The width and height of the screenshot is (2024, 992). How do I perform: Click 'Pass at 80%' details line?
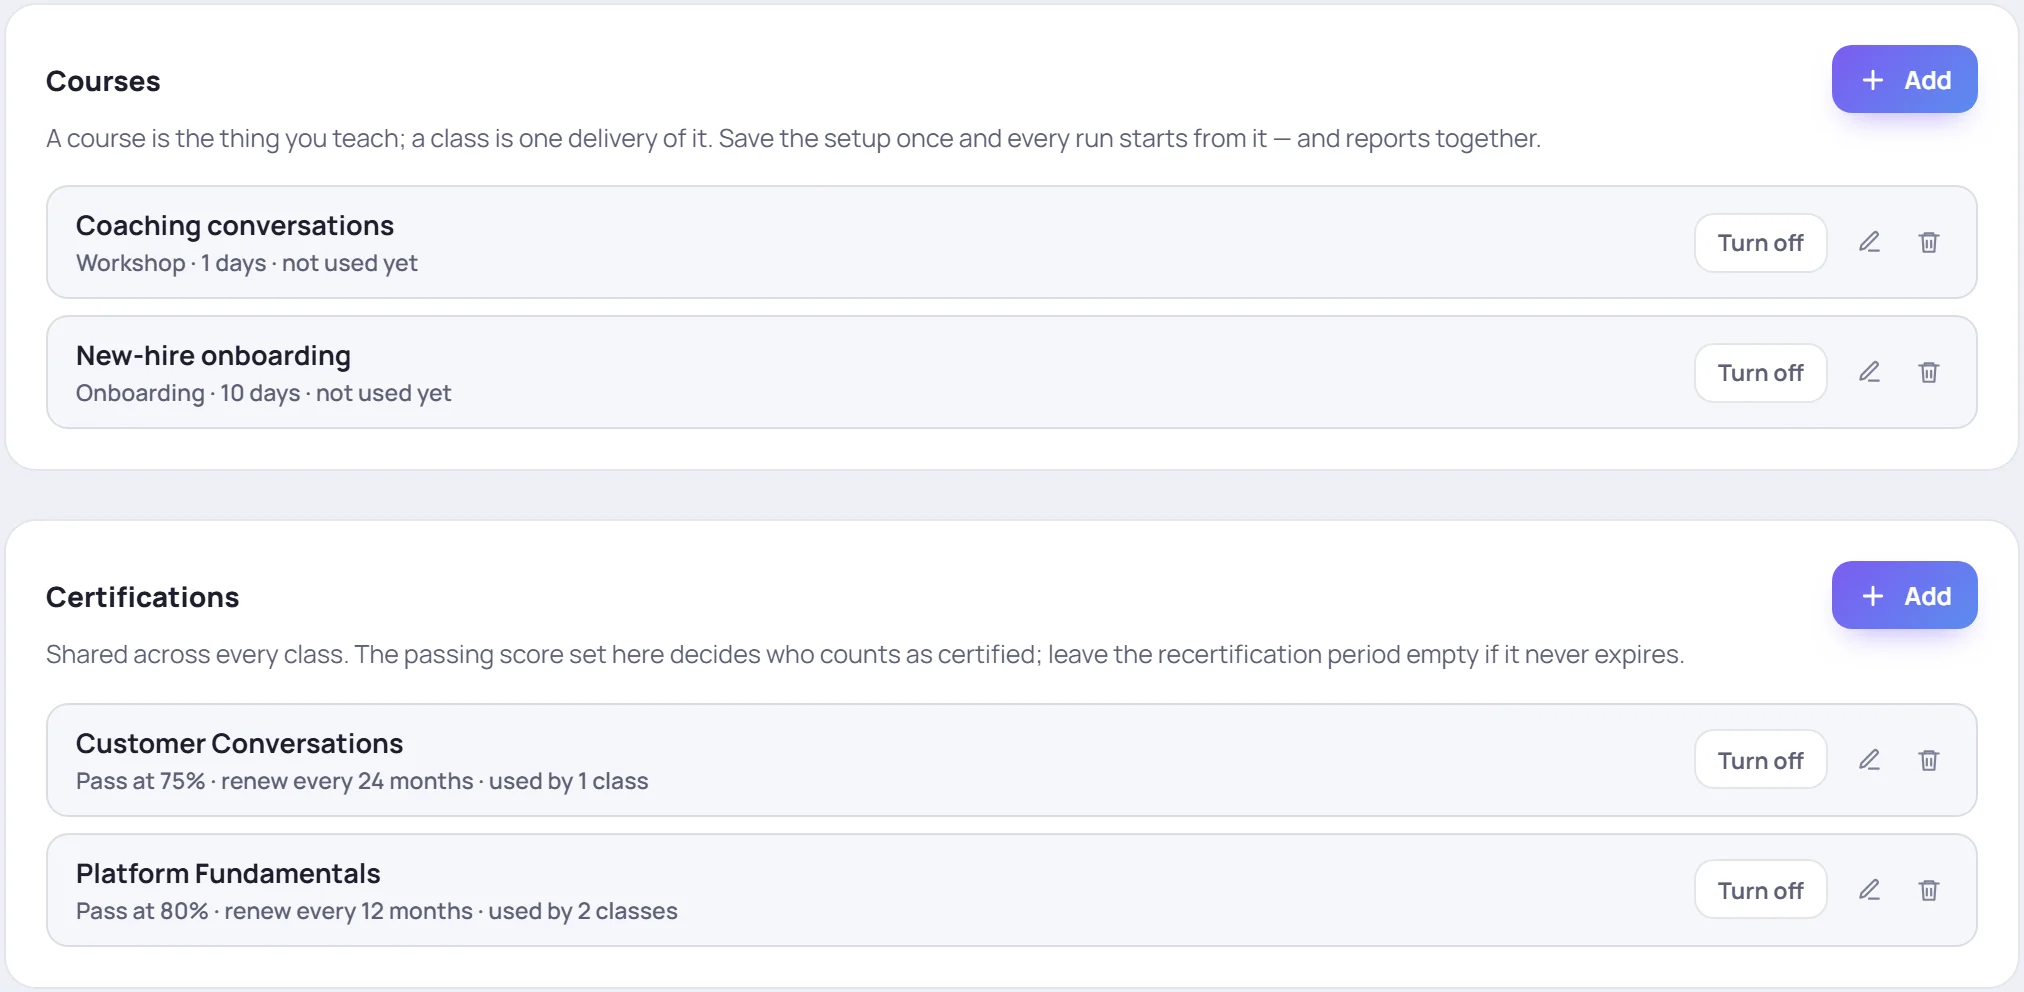pos(377,911)
